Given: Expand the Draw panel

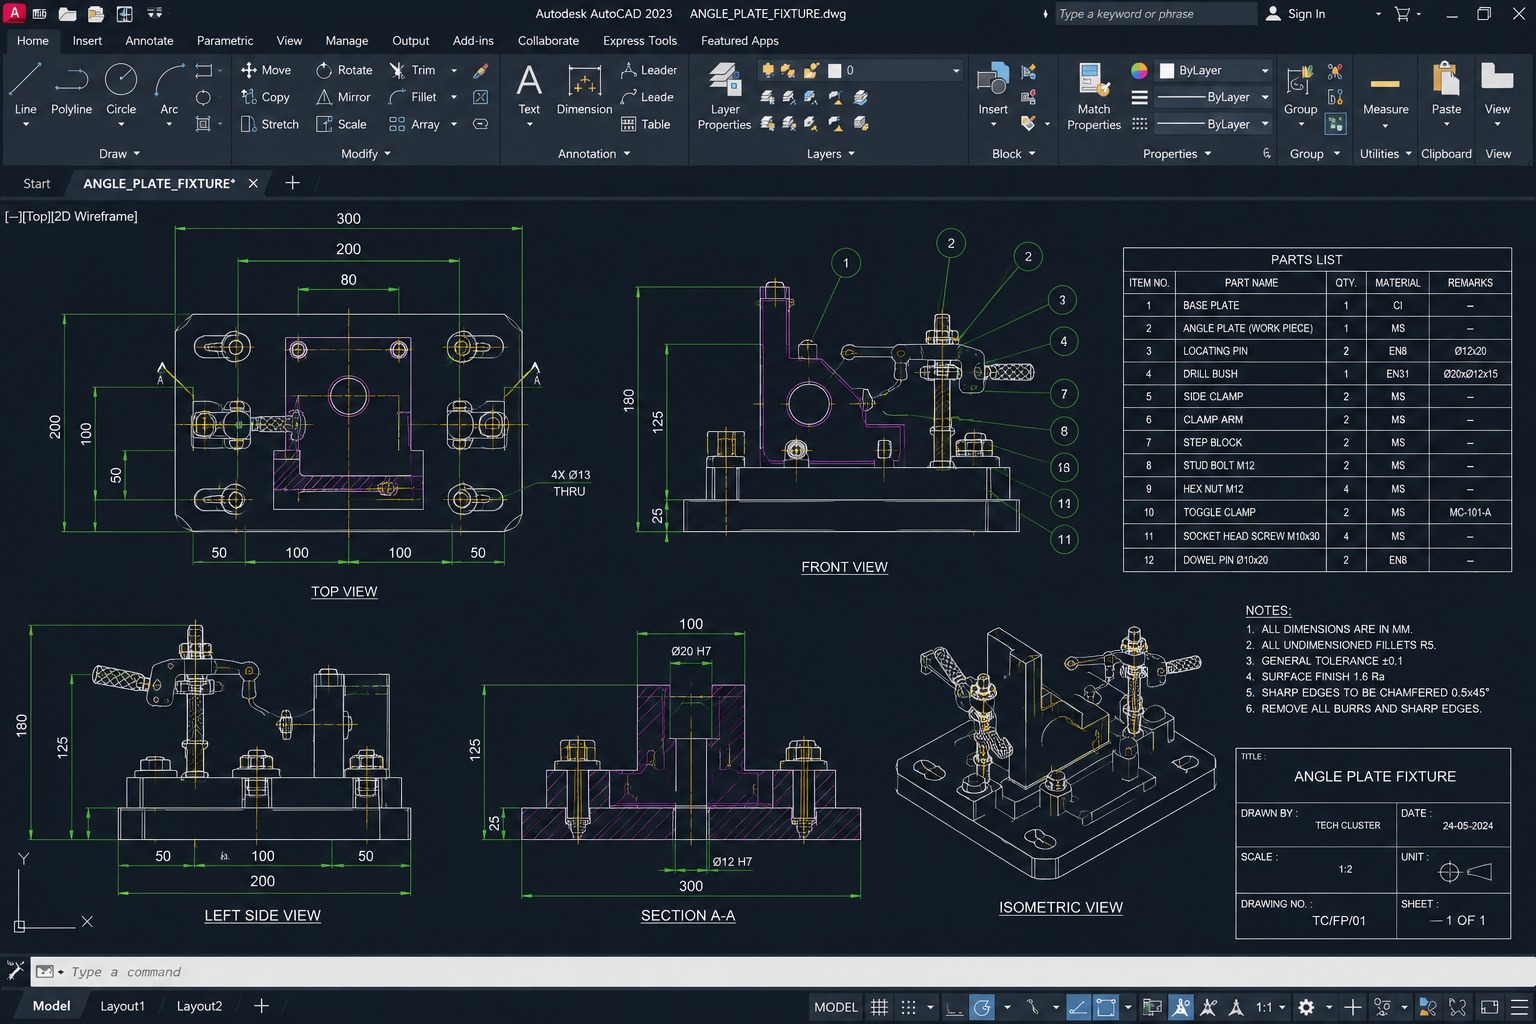Looking at the screenshot, I should [x=120, y=154].
